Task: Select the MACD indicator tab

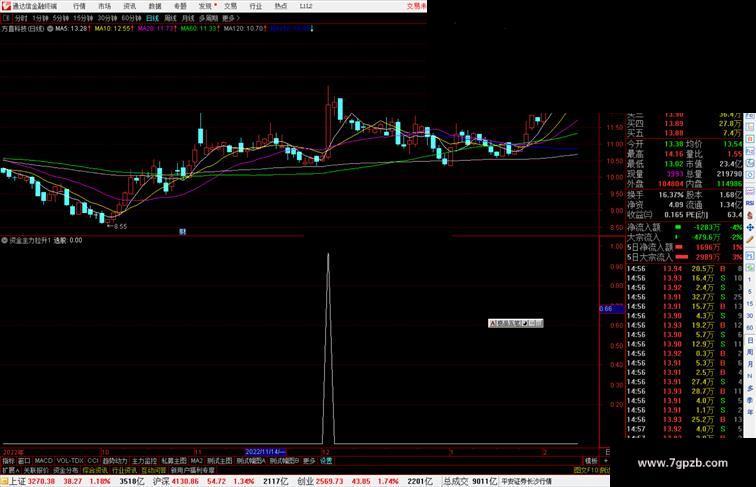Action: [43, 461]
